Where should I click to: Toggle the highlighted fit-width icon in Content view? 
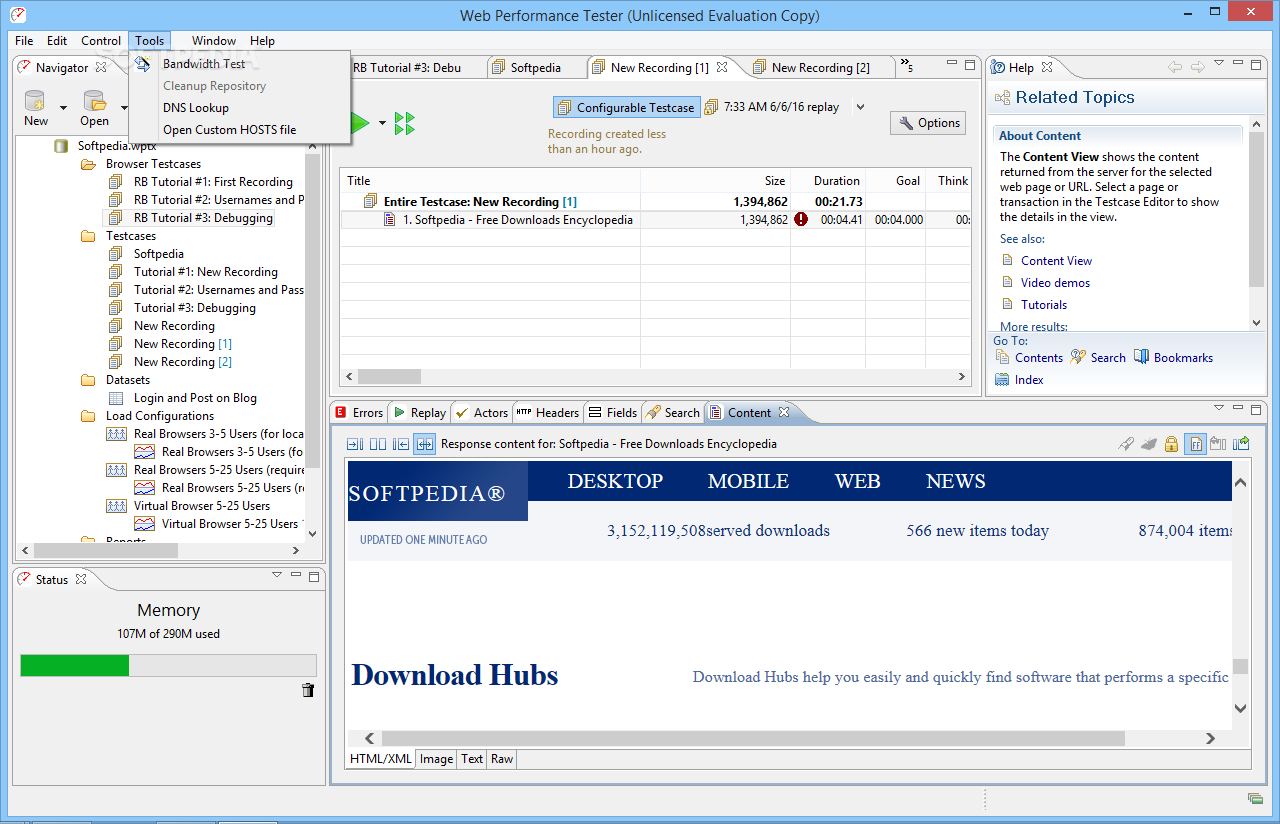[425, 444]
